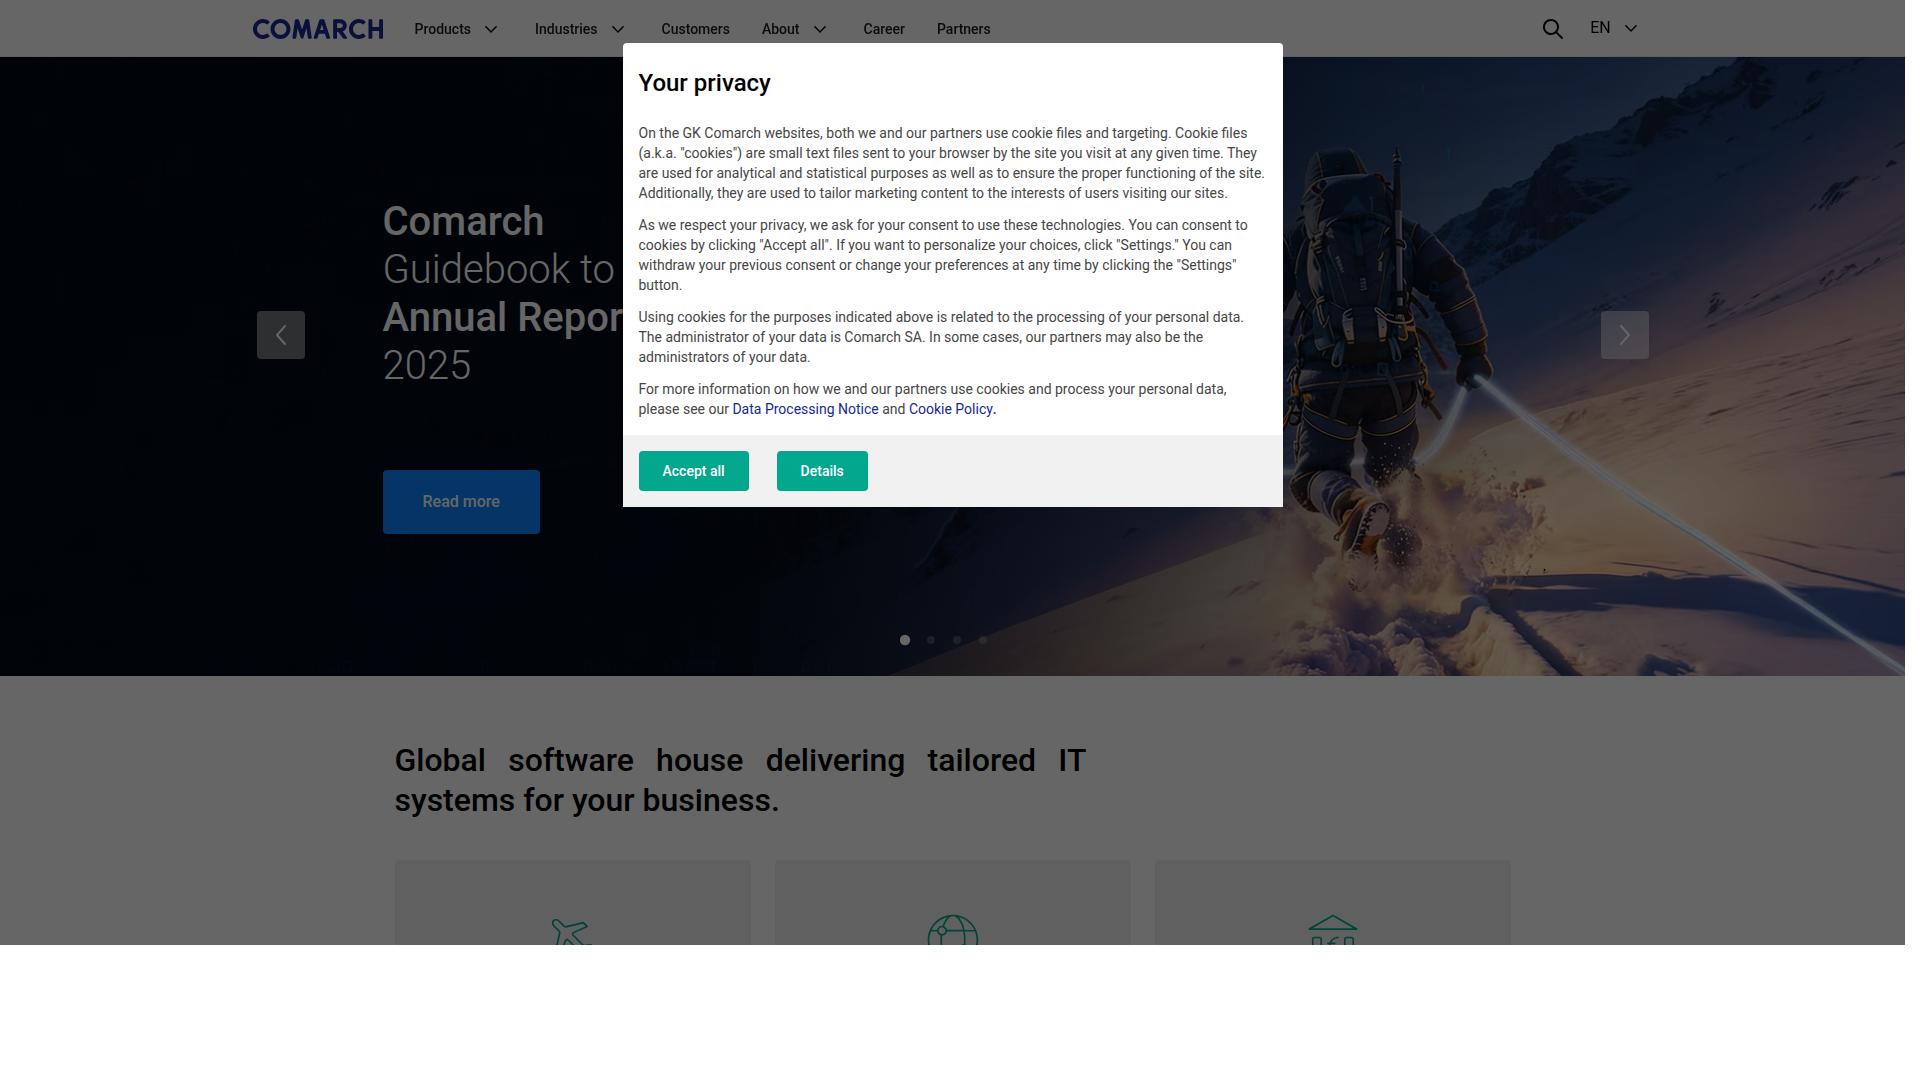This screenshot has width=1920, height=1080.
Task: Click the 'Your privacy' heading
Action: (704, 83)
